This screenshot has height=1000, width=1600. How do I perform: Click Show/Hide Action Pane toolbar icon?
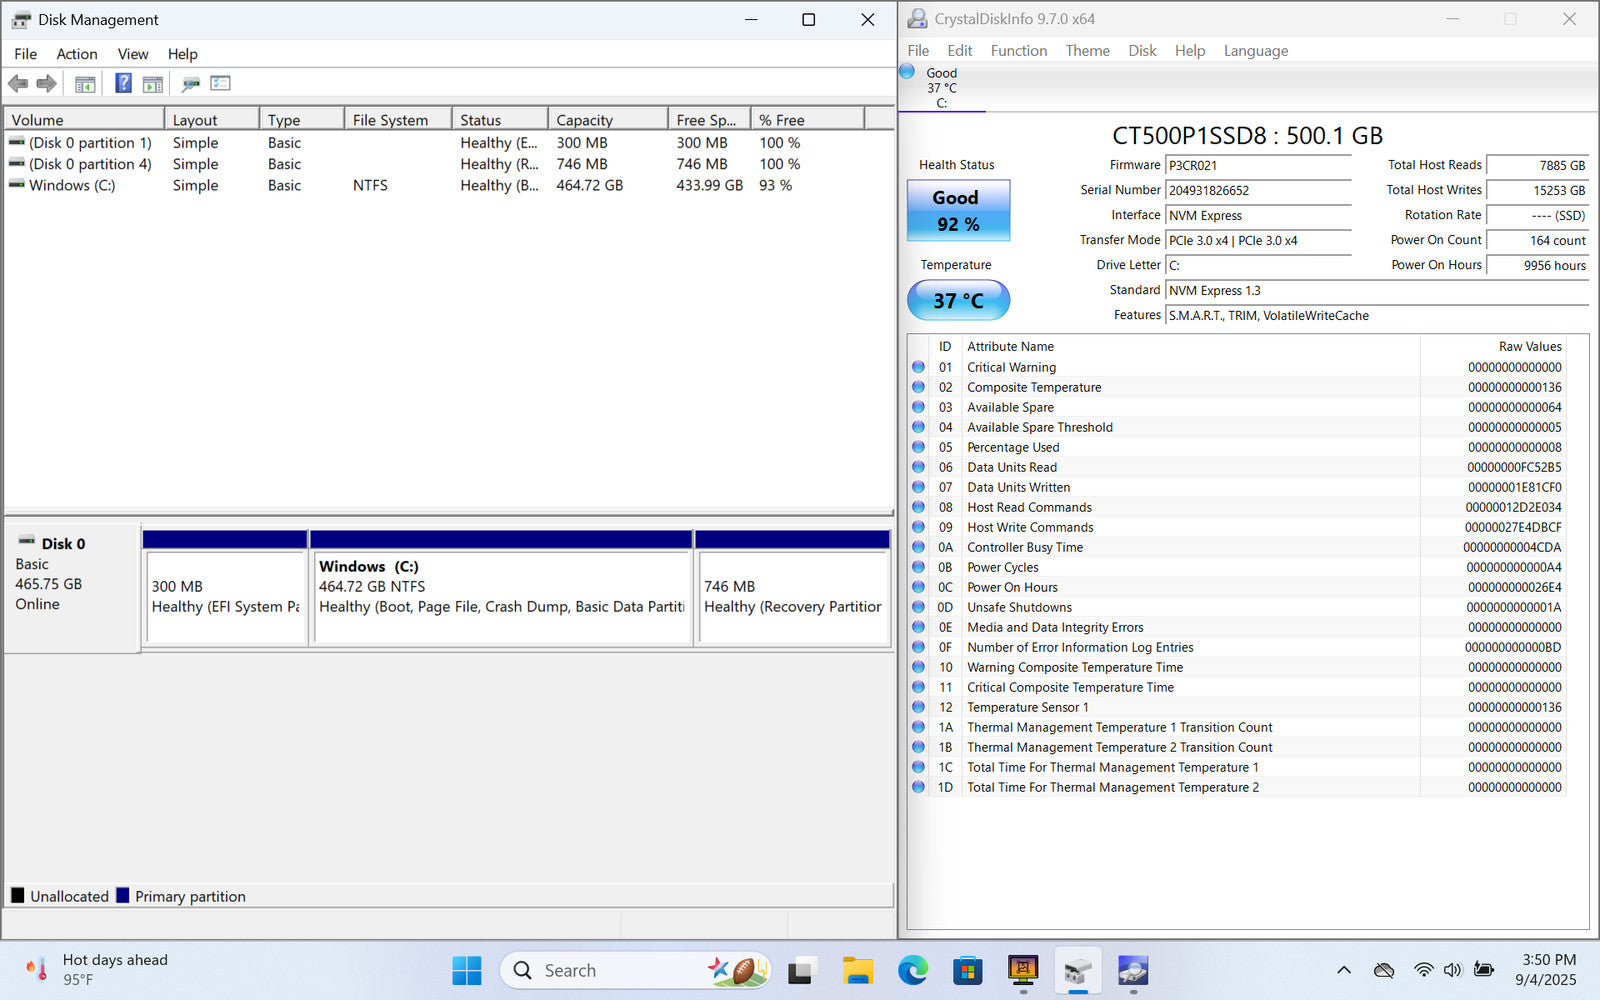(152, 84)
